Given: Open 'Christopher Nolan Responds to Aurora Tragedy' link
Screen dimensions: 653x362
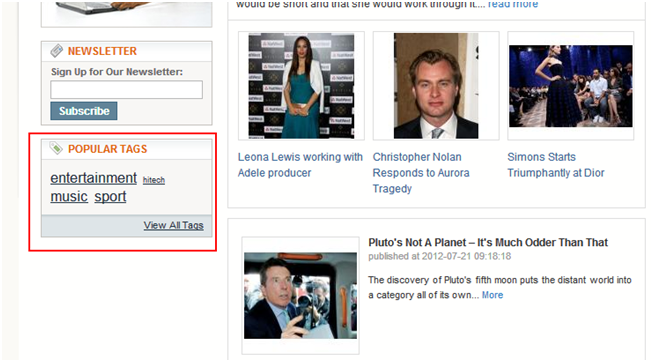Looking at the screenshot, I should [421, 173].
